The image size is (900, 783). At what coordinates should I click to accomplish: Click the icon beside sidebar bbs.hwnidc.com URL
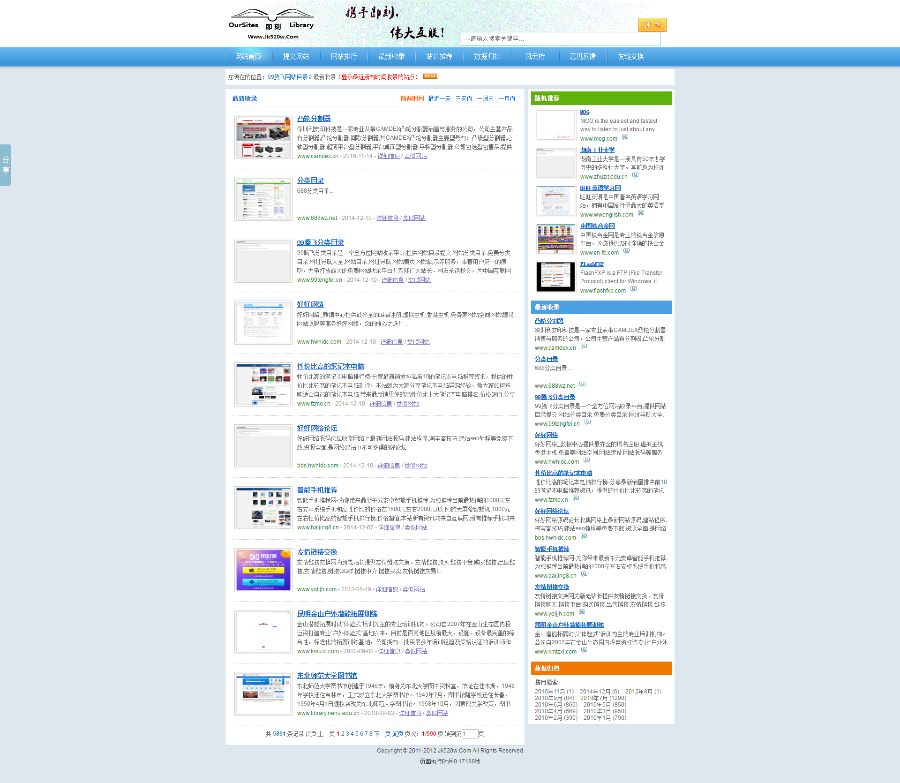click(x=584, y=536)
